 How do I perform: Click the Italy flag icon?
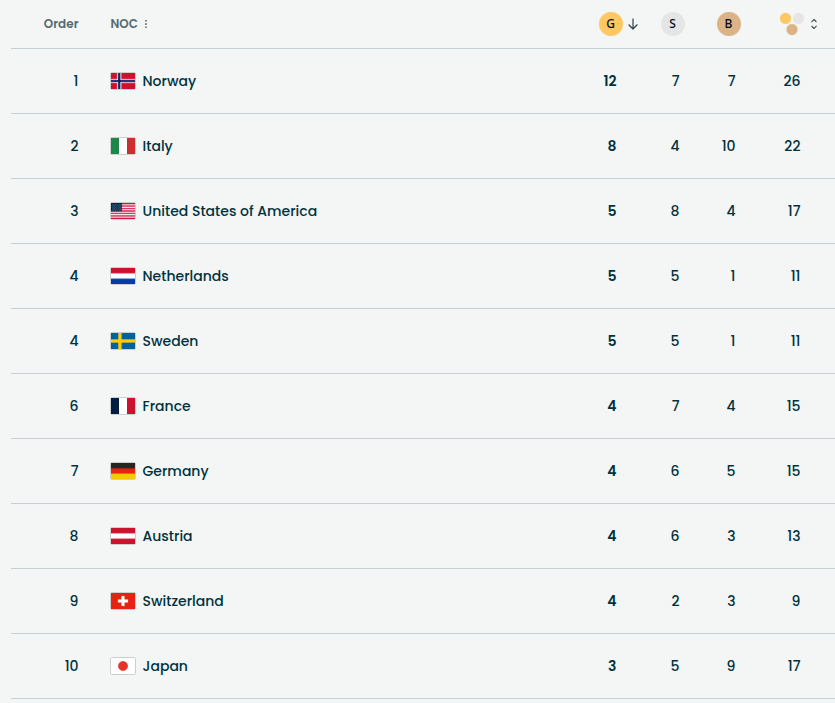[x=122, y=146]
